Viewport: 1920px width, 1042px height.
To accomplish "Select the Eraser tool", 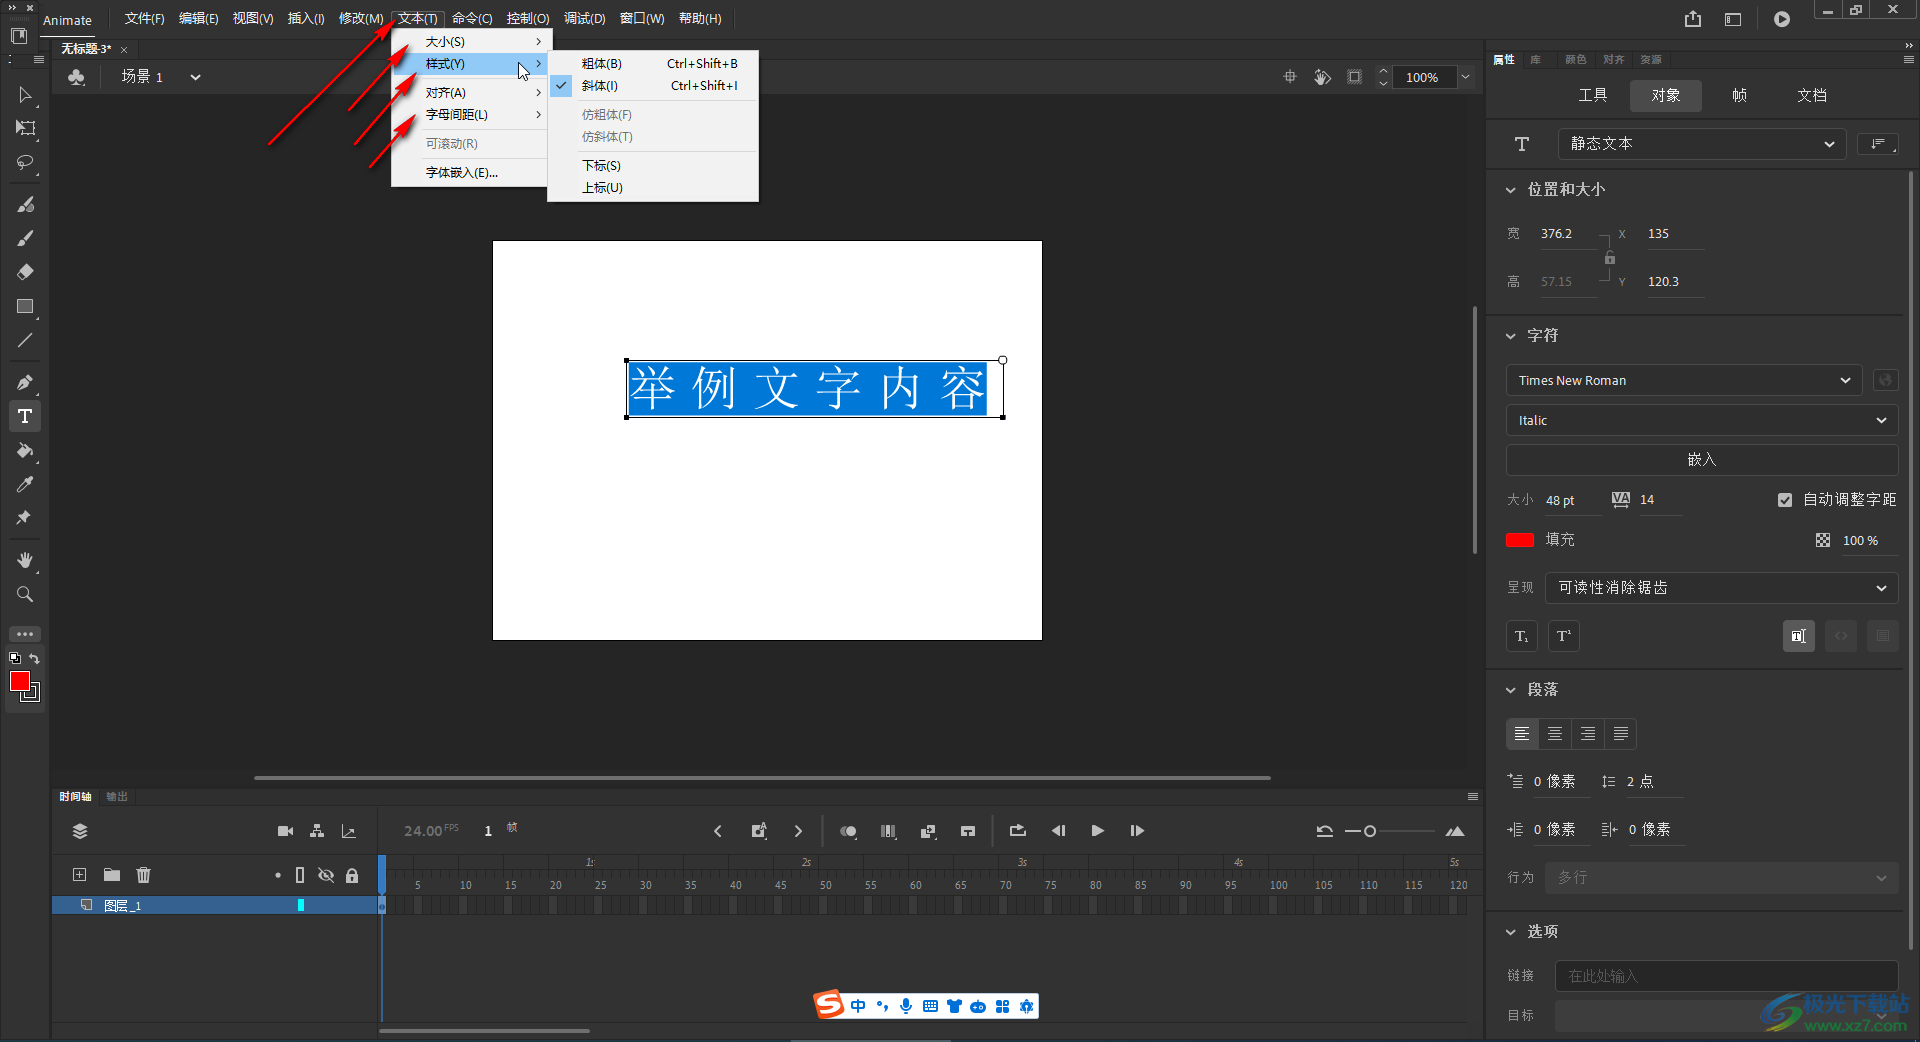I will tap(25, 272).
